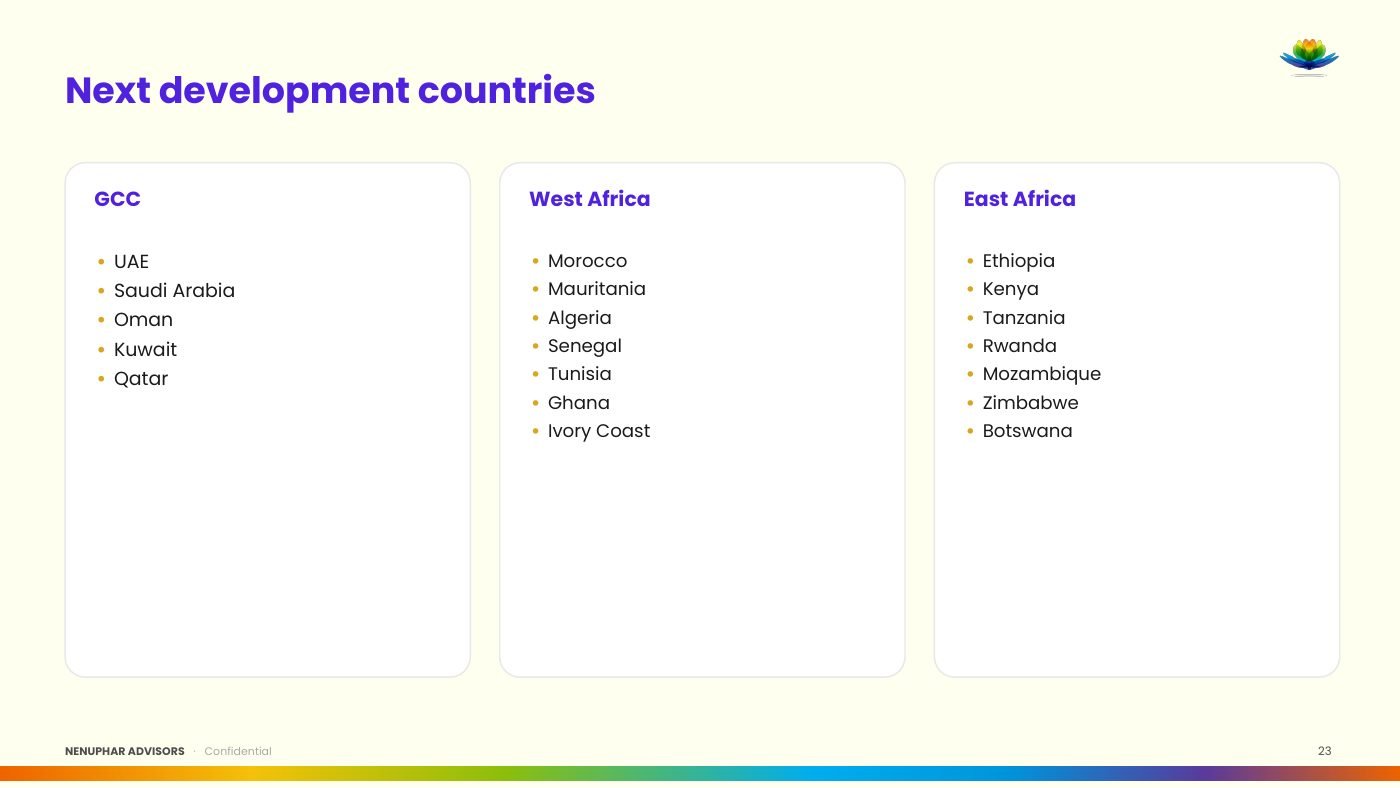Click the GCC card heading
The height and width of the screenshot is (788, 1400).
coord(117,199)
